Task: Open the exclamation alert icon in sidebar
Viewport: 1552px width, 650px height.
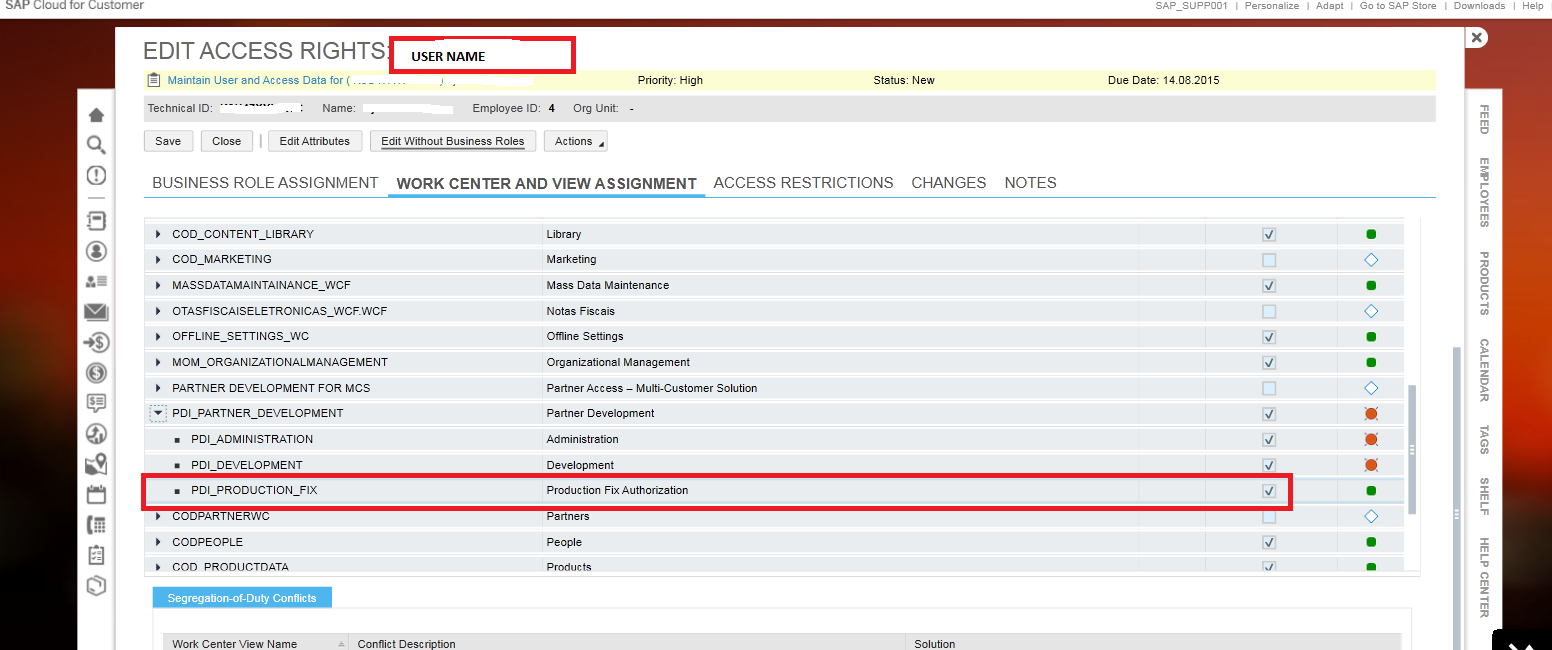Action: pos(96,176)
